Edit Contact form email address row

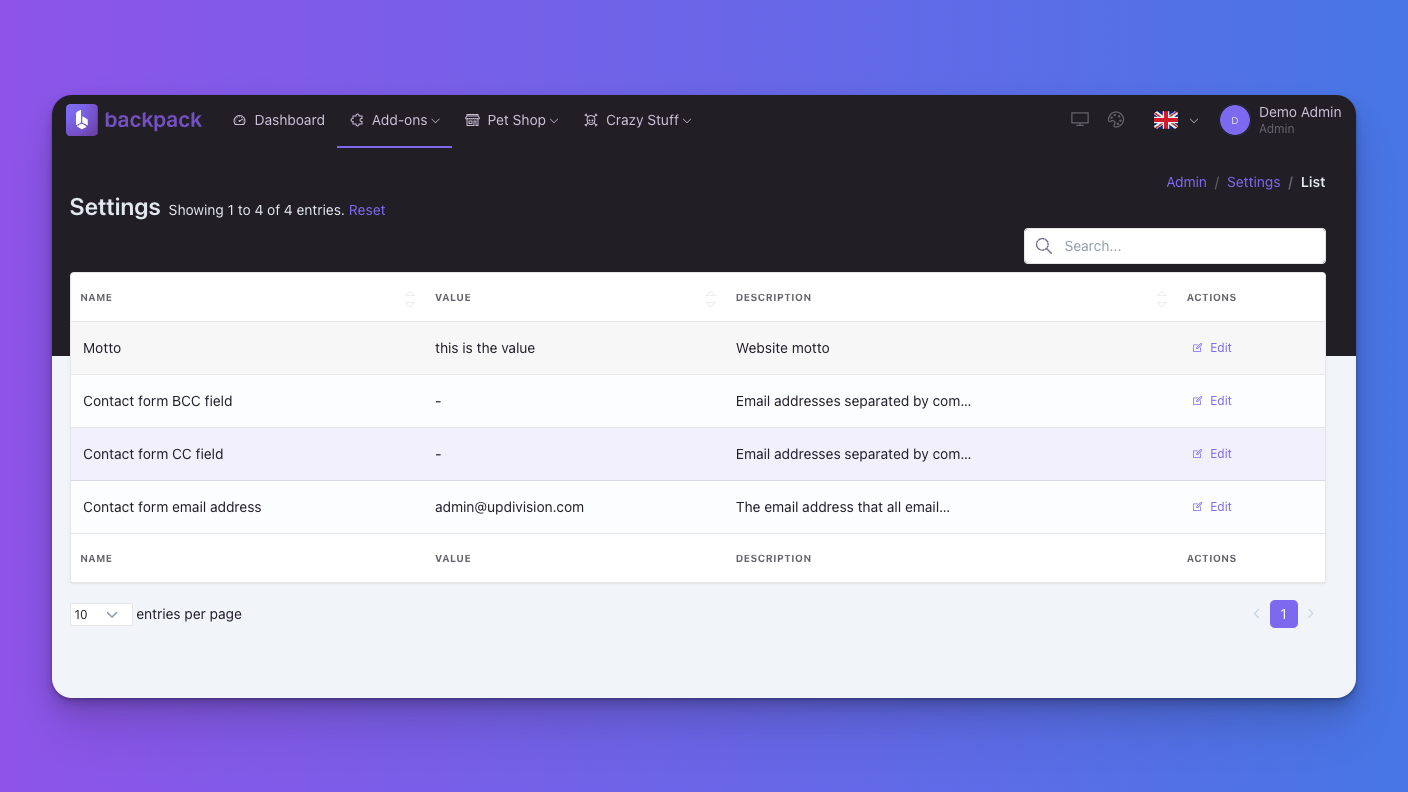pyautogui.click(x=1212, y=507)
